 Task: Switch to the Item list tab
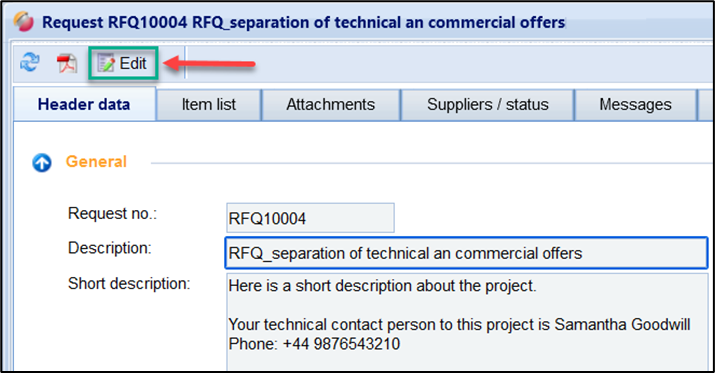pos(209,104)
